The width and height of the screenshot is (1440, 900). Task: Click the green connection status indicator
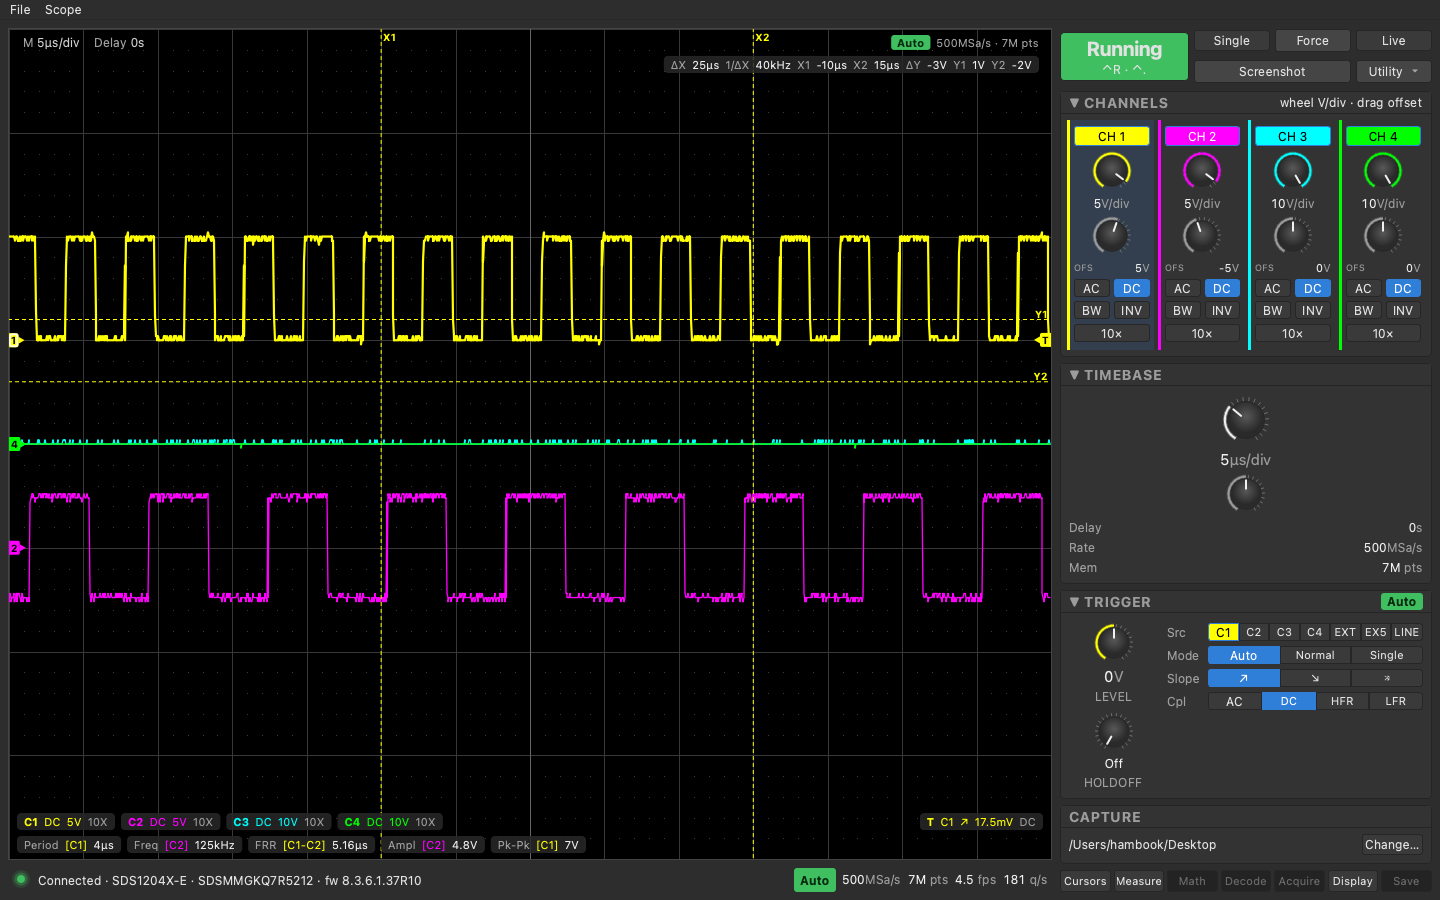coord(20,880)
